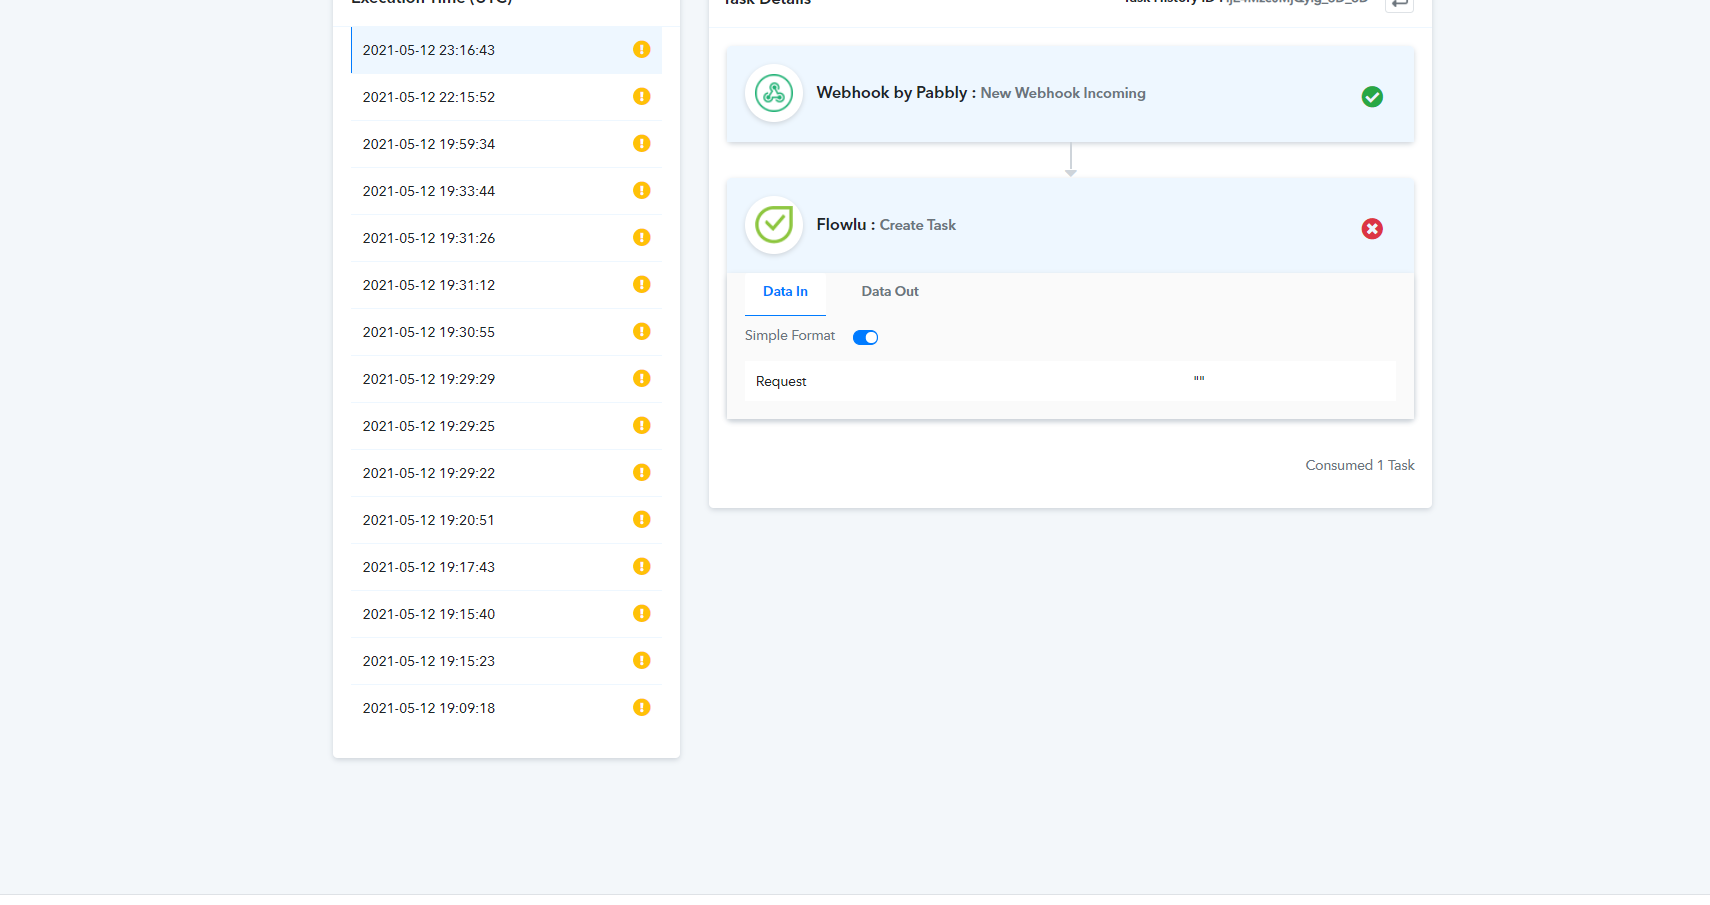Select execution 2021-05-12 19:31:26
Viewport: 1710px width, 905px height.
pos(506,238)
